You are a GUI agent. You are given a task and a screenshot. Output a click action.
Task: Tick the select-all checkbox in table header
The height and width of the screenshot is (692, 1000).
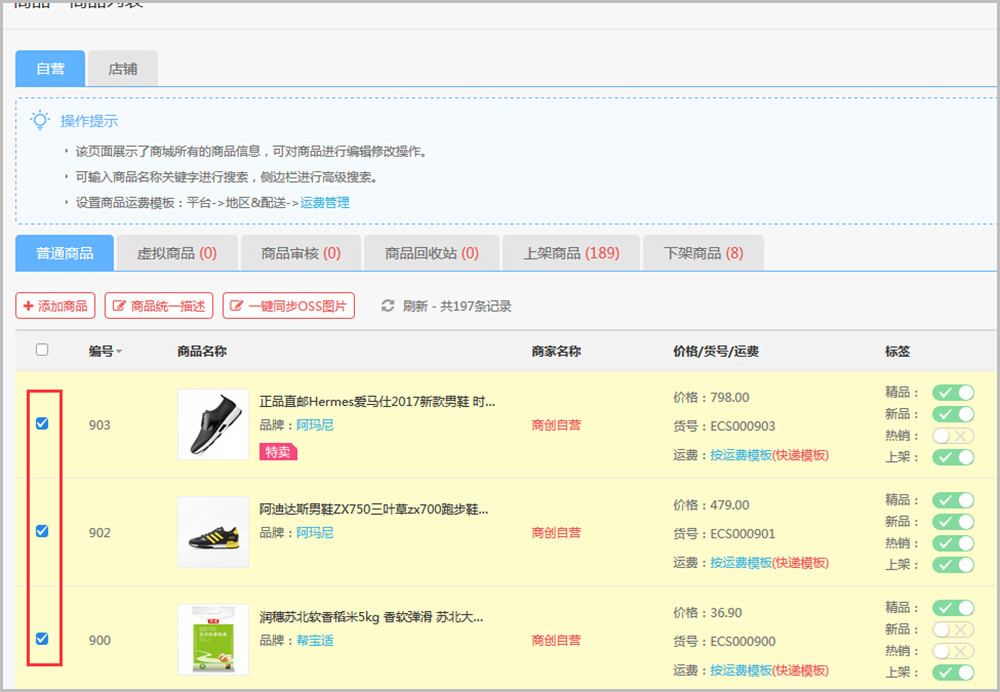pos(42,350)
